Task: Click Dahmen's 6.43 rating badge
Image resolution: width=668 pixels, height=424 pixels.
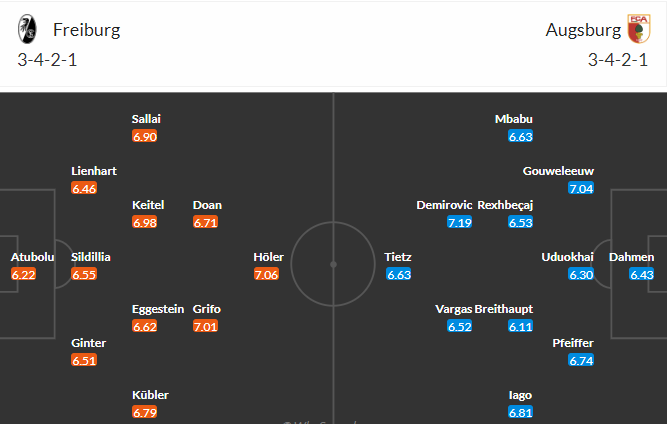Action: tap(642, 274)
